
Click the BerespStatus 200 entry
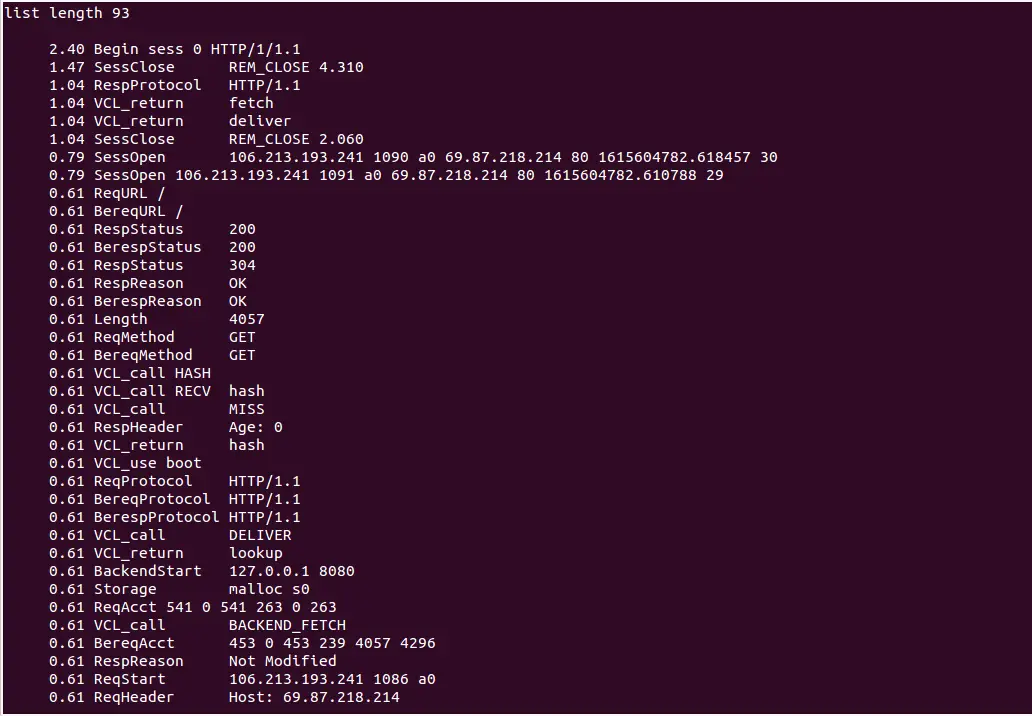click(152, 247)
